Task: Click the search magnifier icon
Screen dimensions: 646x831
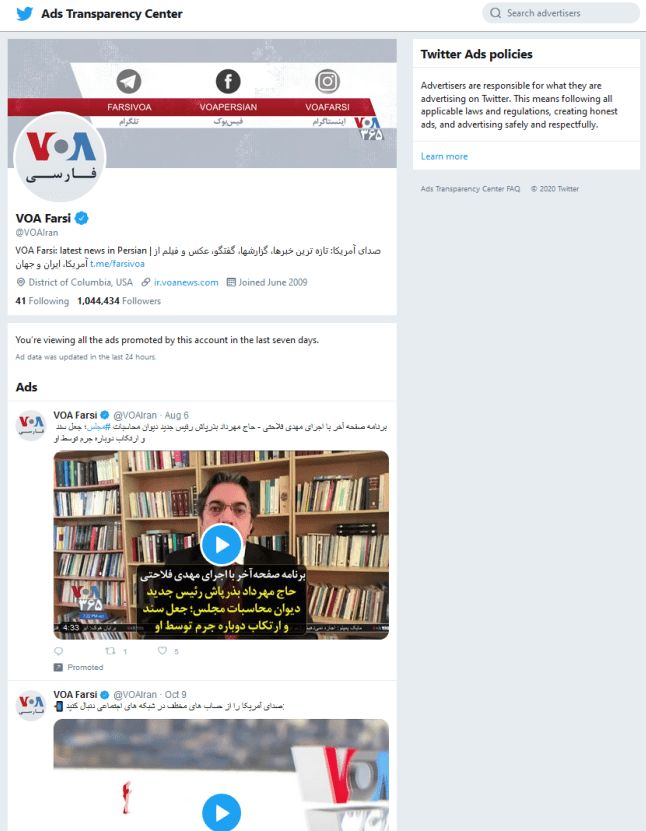Action: (495, 13)
